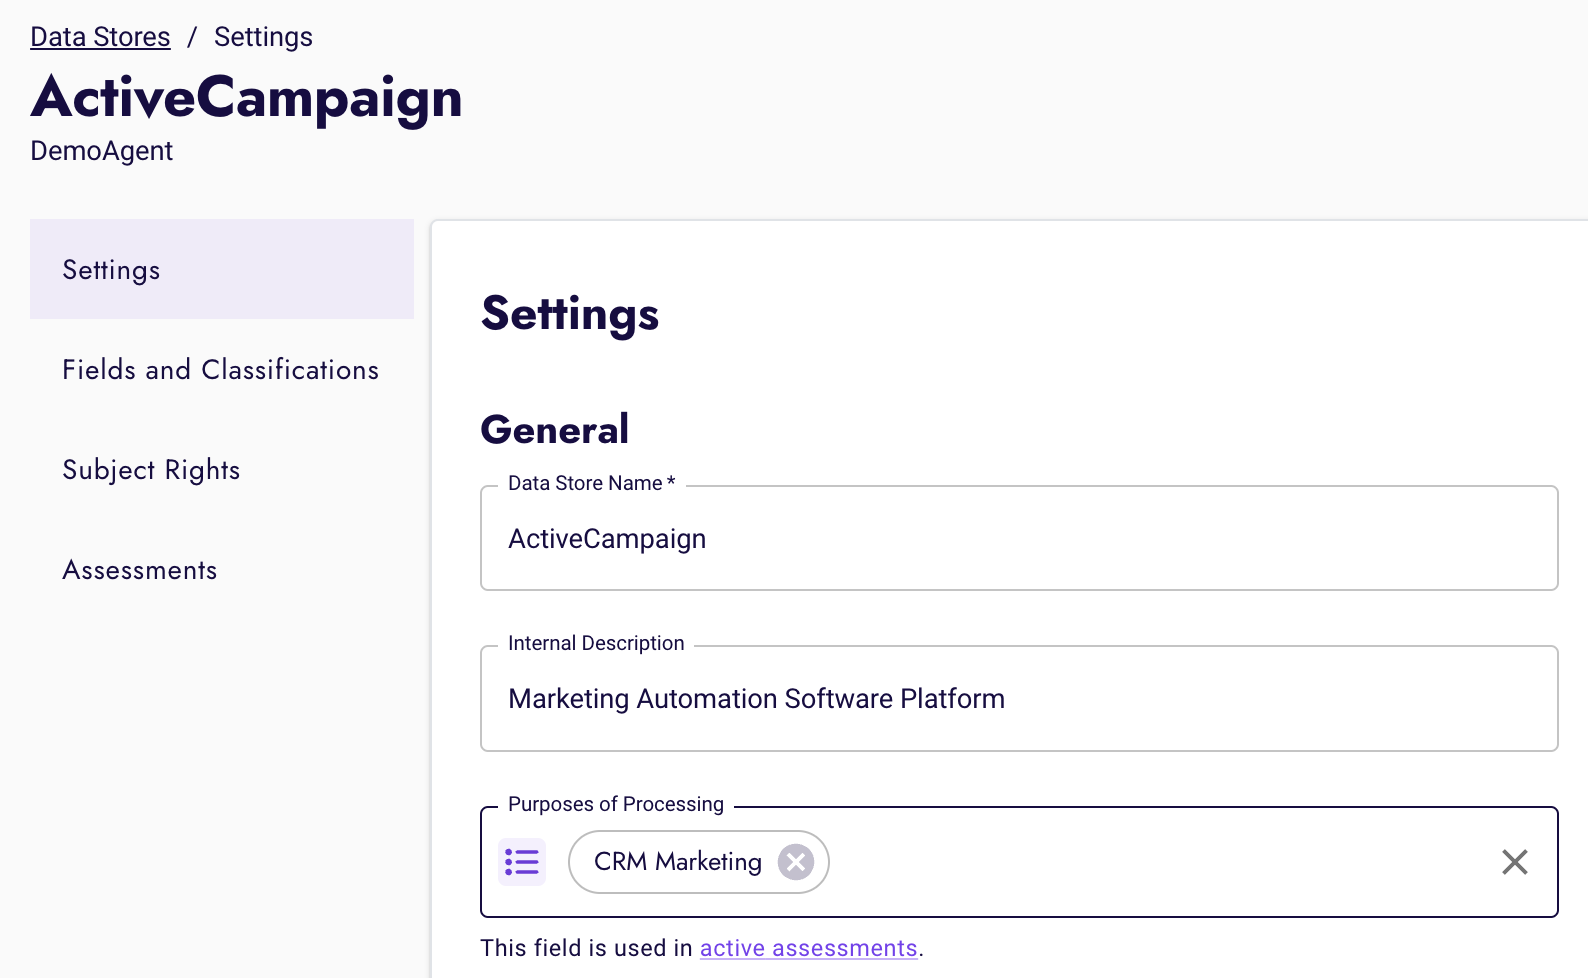Viewport: 1588px width, 978px height.
Task: Remove the CRM Marketing chip
Action: tap(796, 862)
